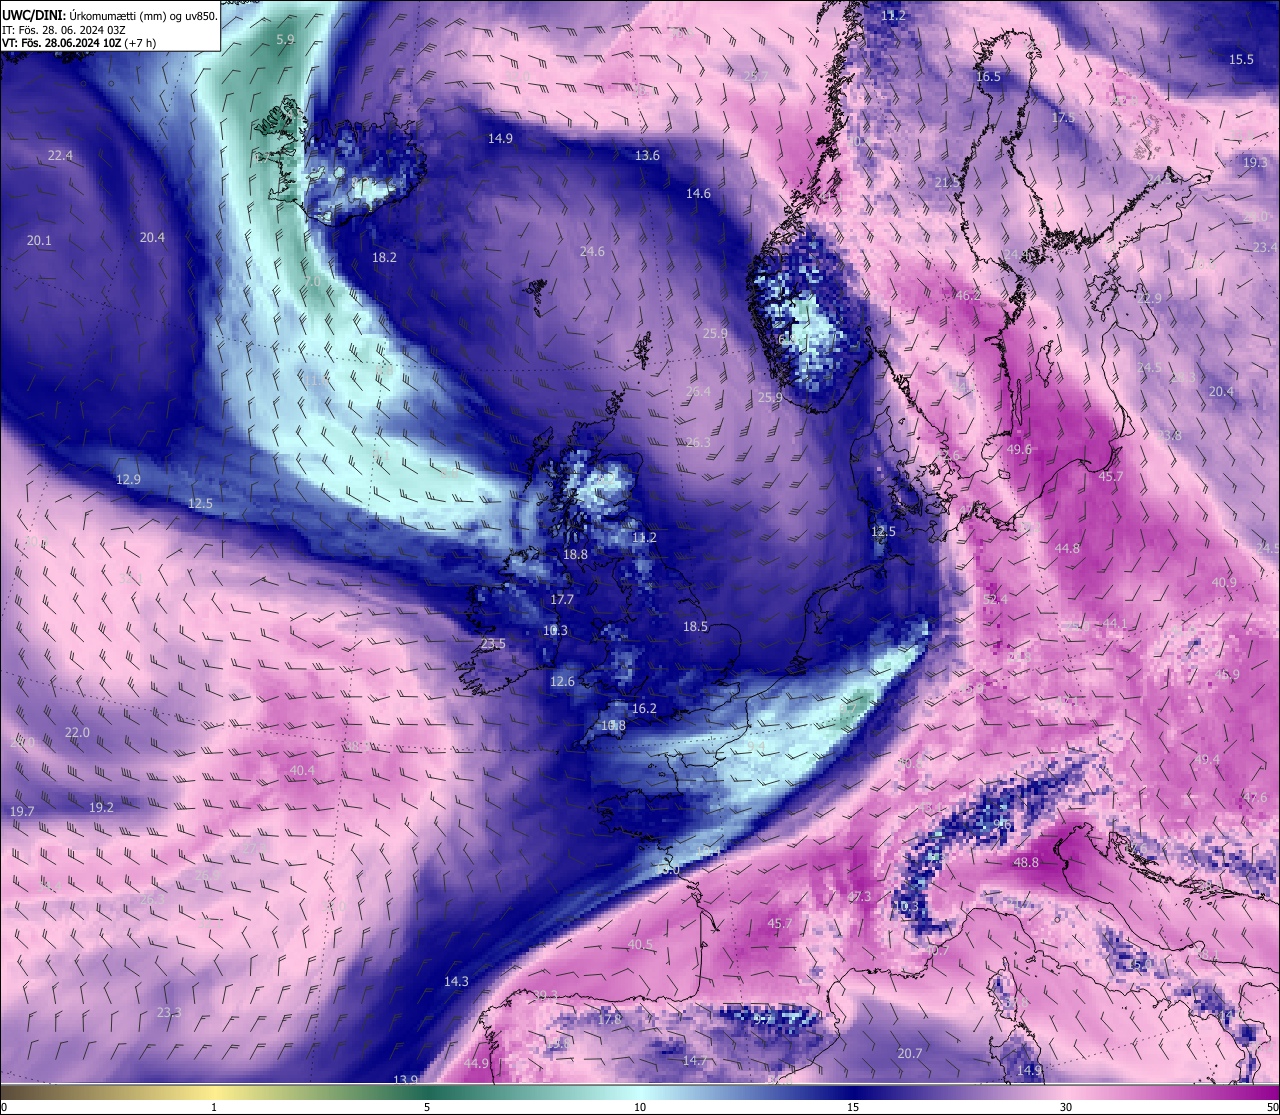This screenshot has width=1280, height=1115.
Task: Click the colour scale tick label 10
Action: (640, 1107)
